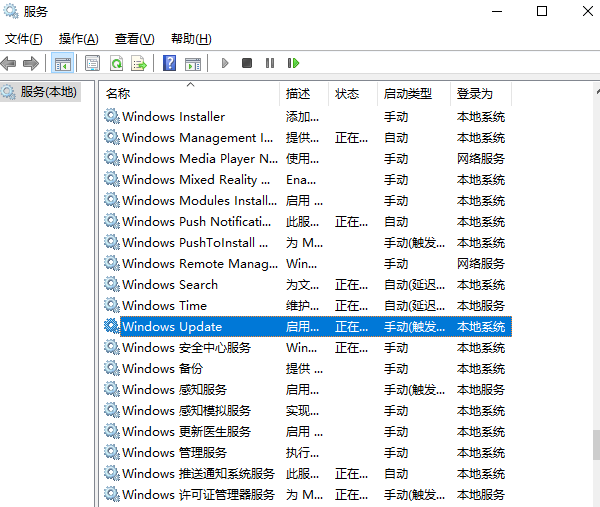
Task: Open the 查看(V) menu
Action: pyautogui.click(x=135, y=39)
